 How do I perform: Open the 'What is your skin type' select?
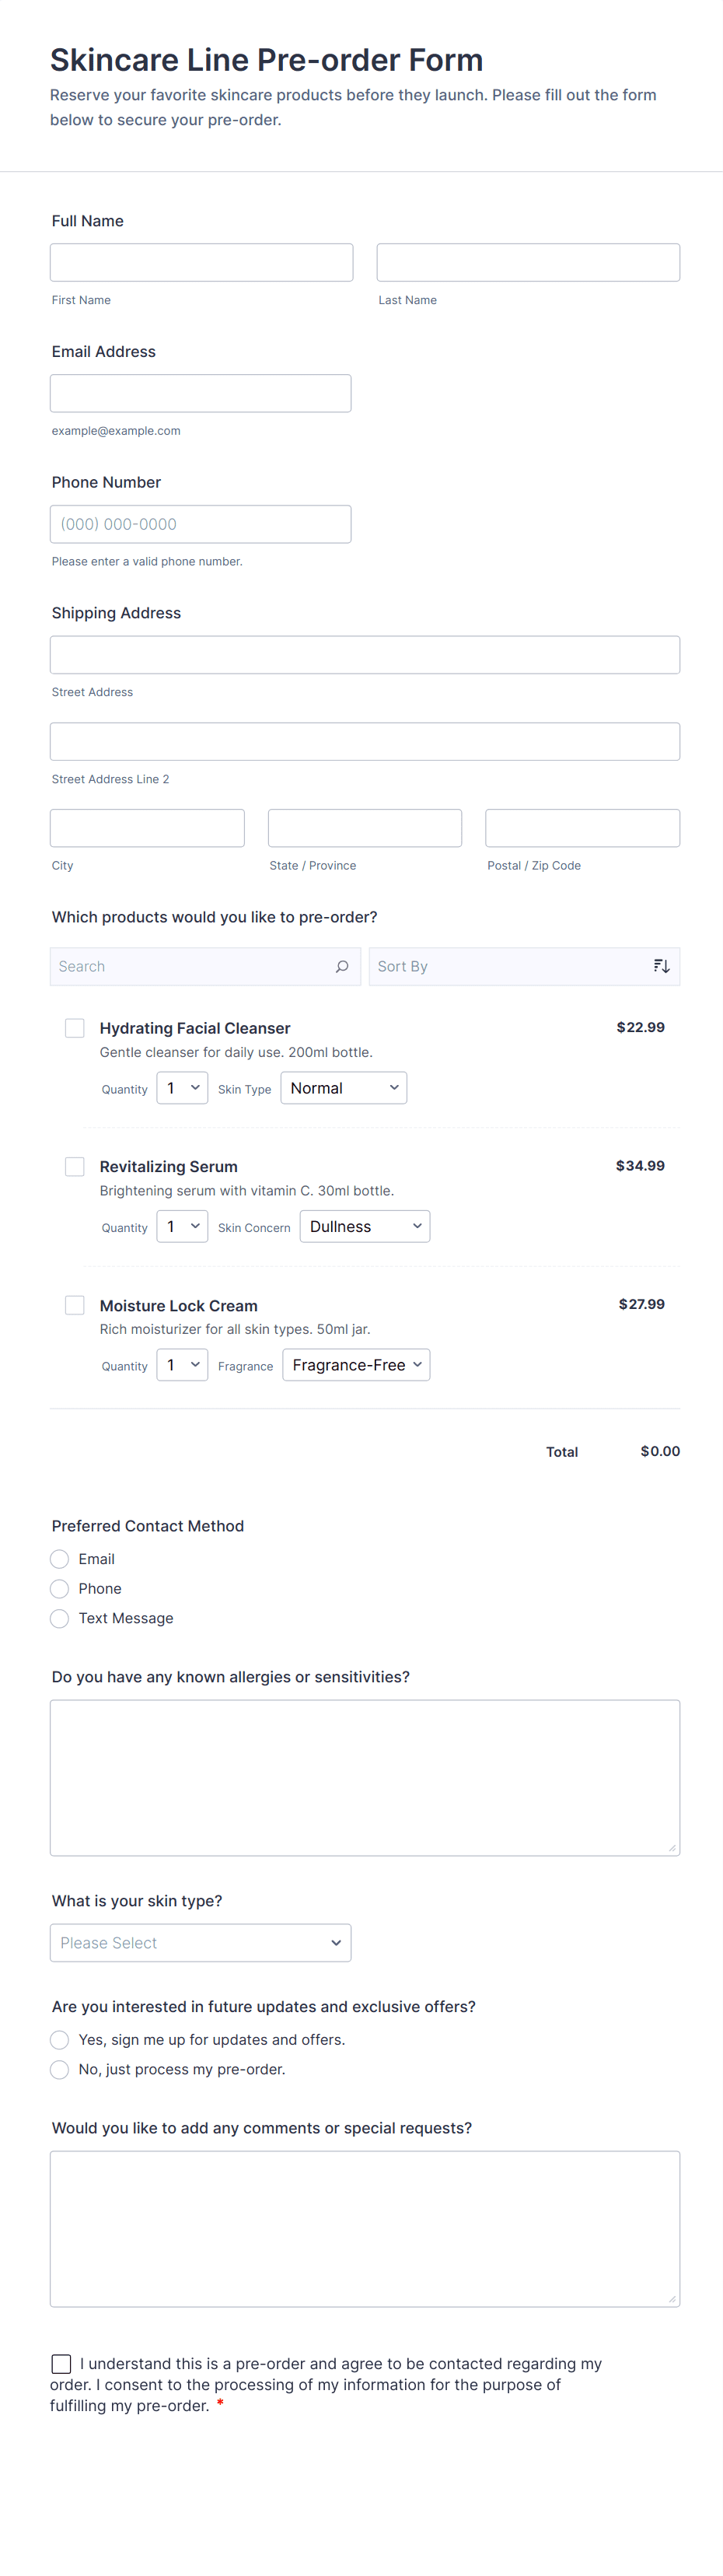pos(200,1942)
